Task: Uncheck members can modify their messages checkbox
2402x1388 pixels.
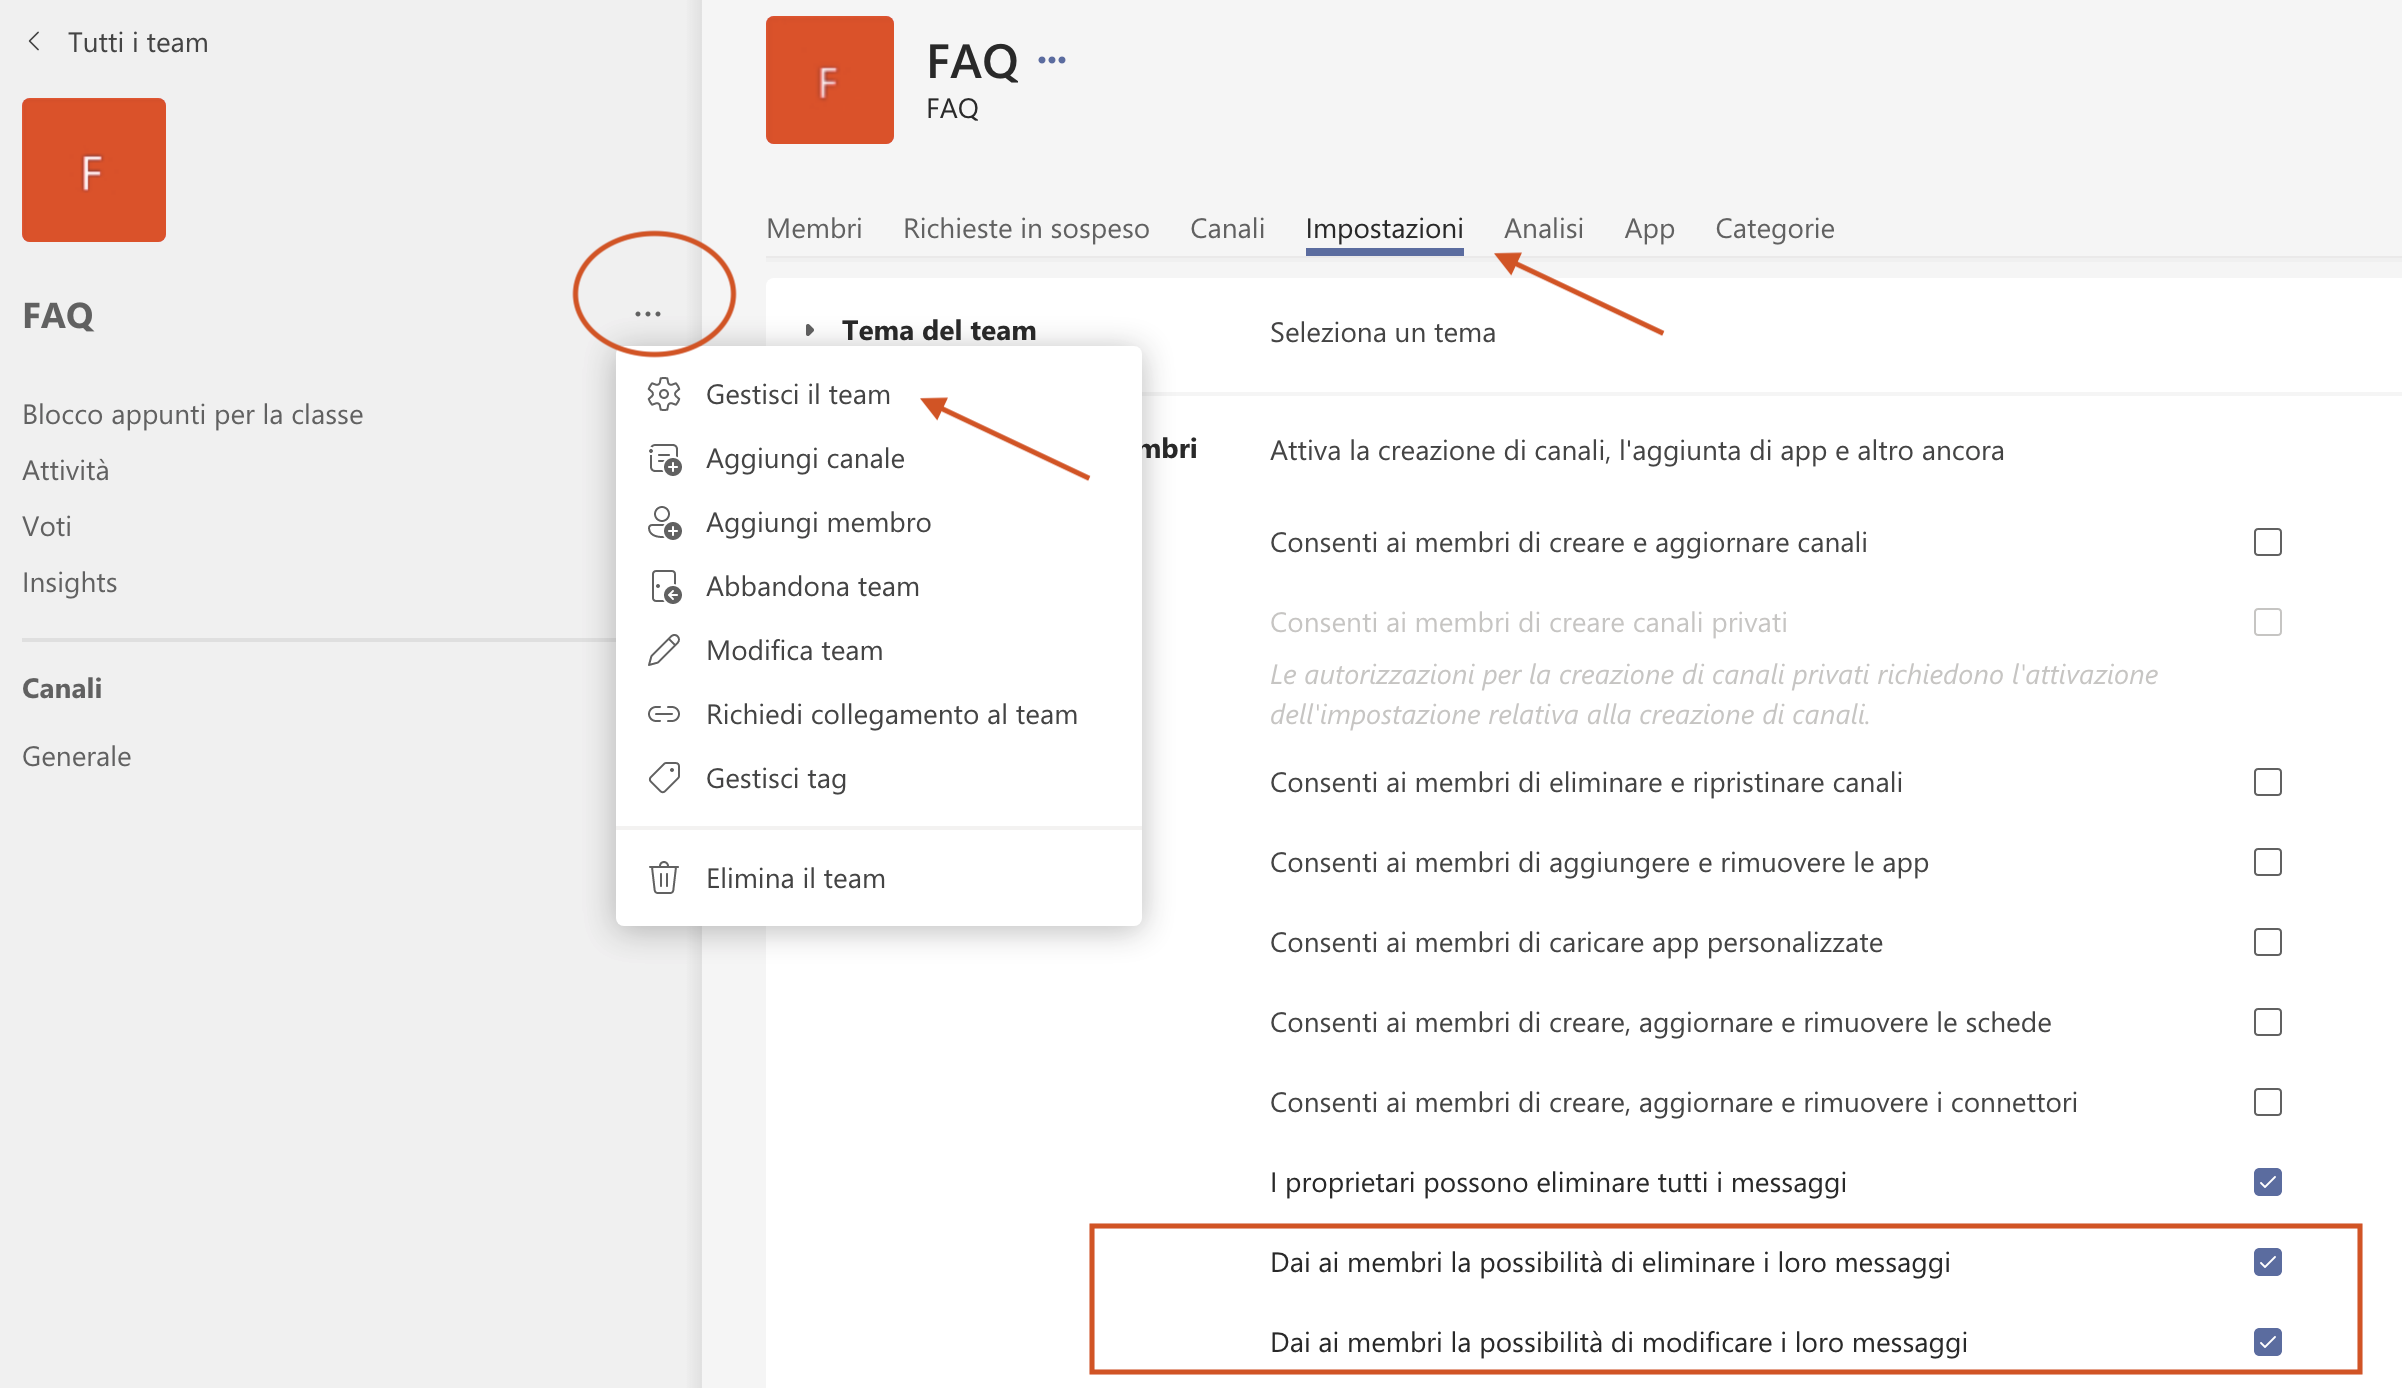Action: pos(2268,1342)
